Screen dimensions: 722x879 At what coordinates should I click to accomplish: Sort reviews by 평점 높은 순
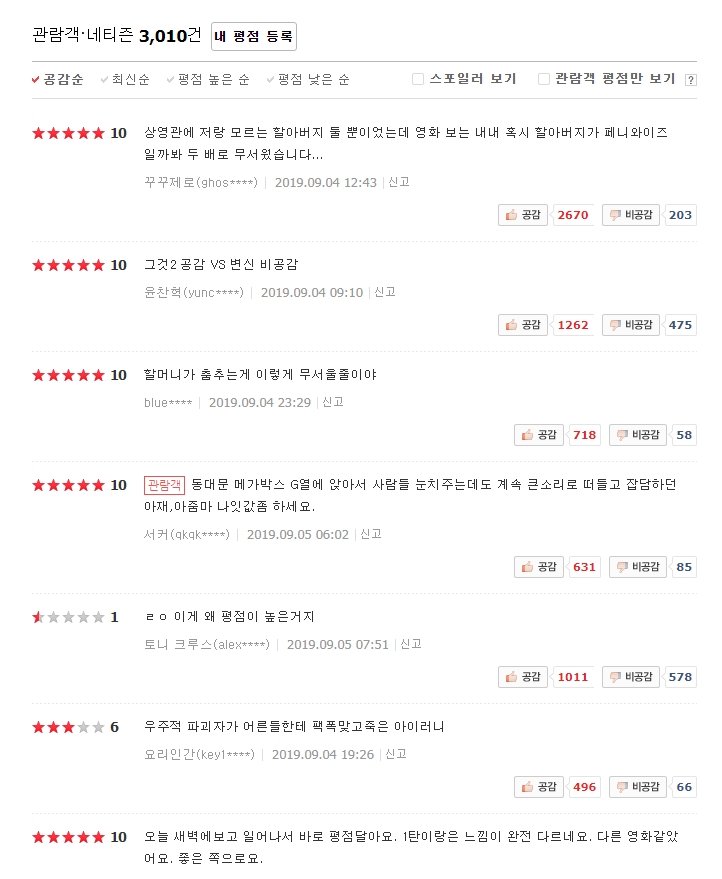click(208, 79)
